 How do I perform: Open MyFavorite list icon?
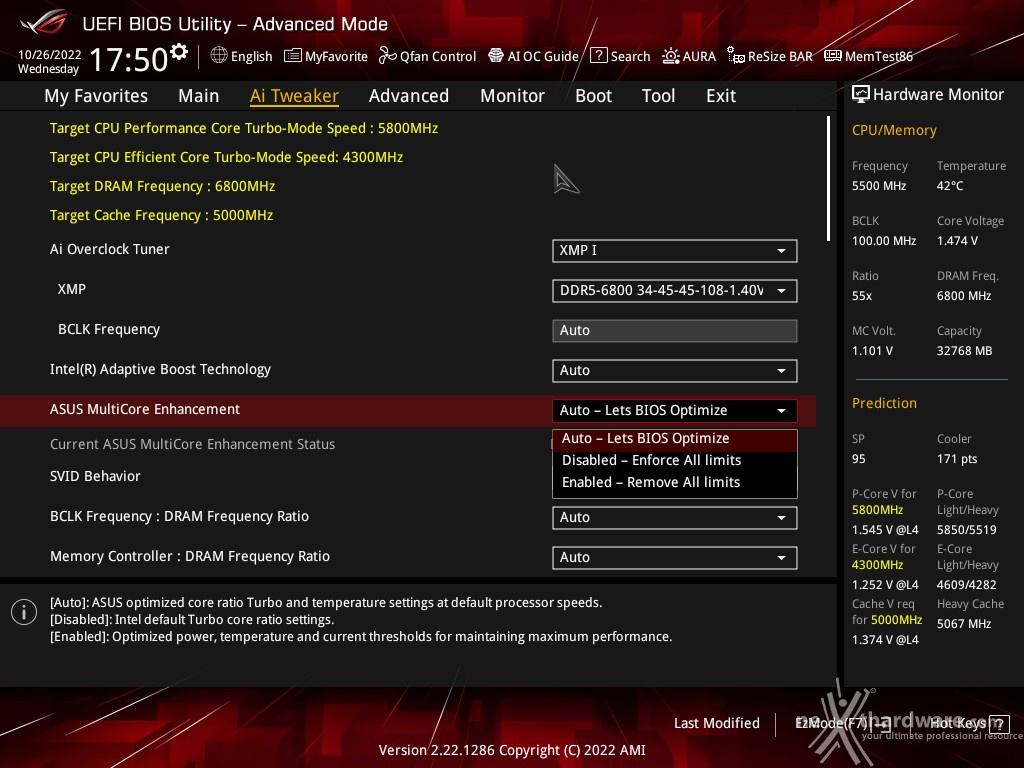pos(293,56)
